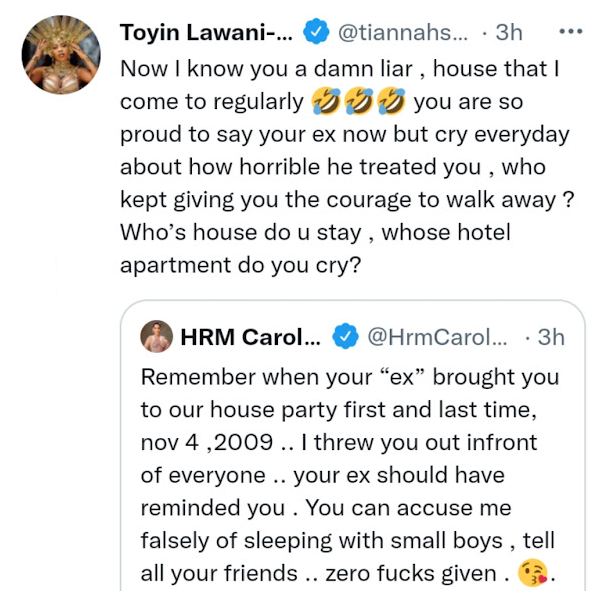The width and height of the screenshot is (600, 591).
Task: Visit the @tiannahs... handle
Action: pos(403,33)
